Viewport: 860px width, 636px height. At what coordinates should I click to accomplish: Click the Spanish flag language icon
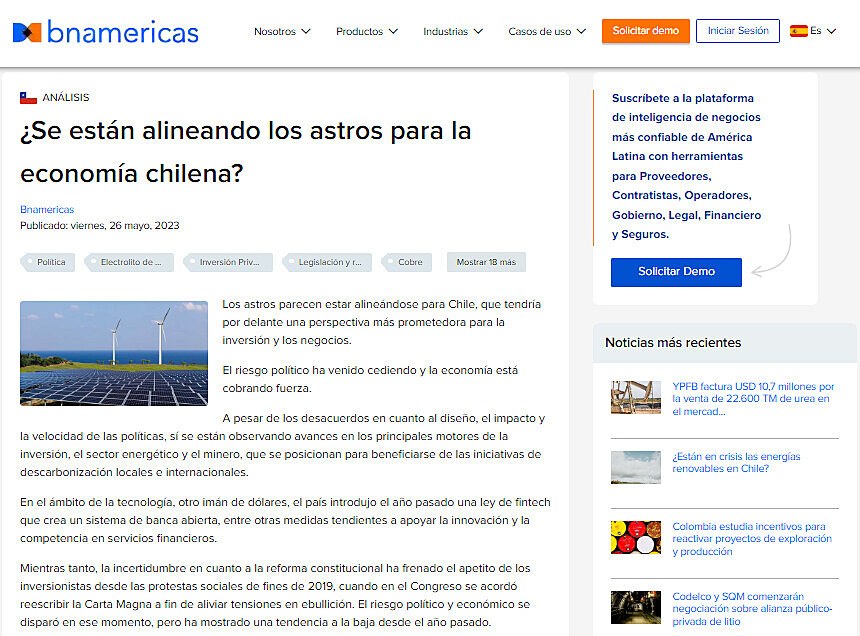click(798, 31)
